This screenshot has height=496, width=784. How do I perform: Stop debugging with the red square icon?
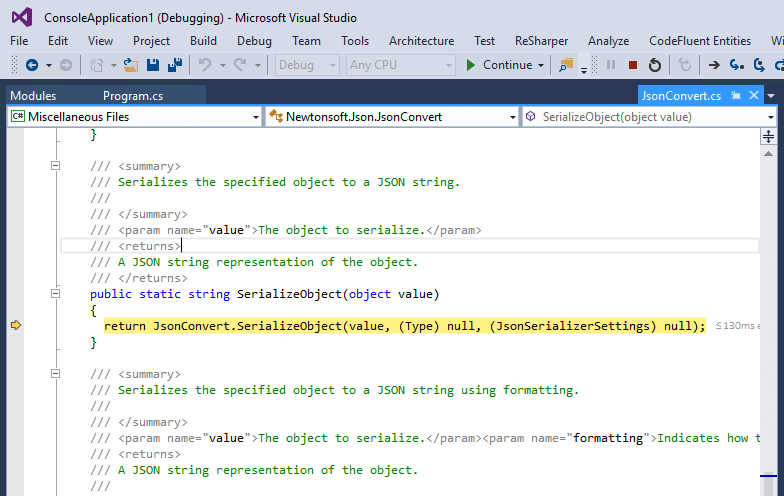(632, 65)
